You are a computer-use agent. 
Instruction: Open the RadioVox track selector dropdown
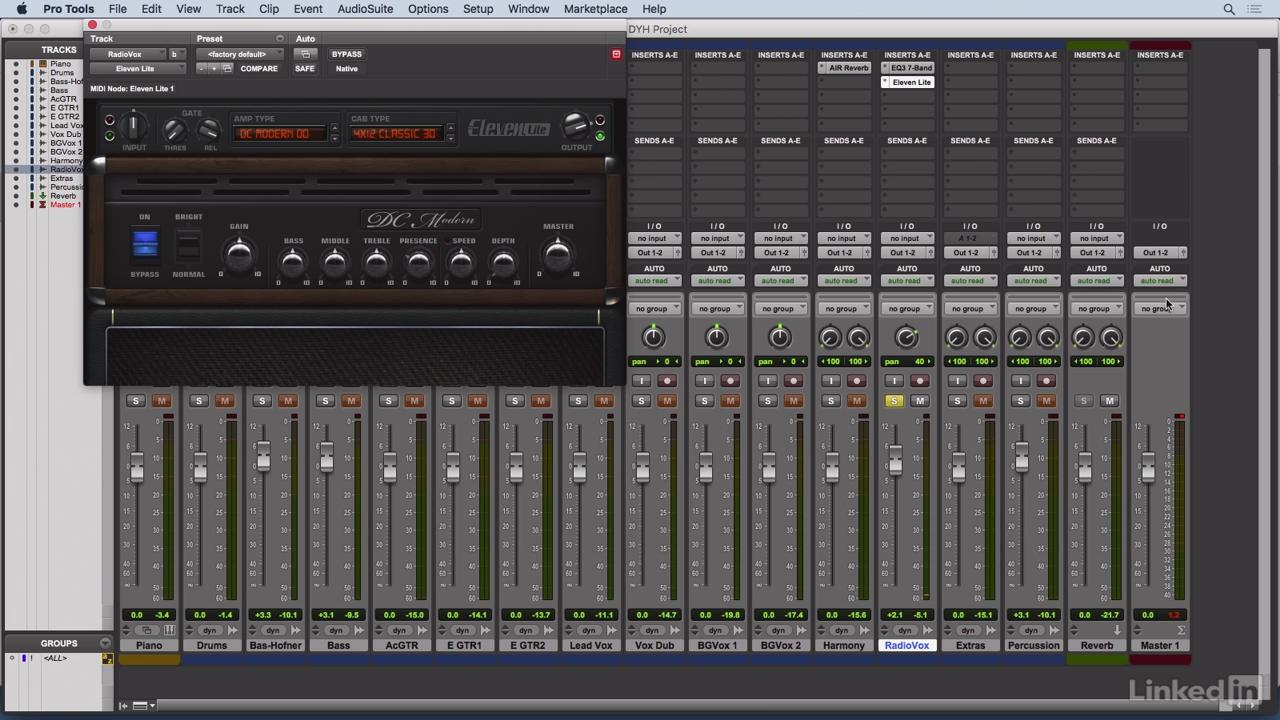(127, 54)
